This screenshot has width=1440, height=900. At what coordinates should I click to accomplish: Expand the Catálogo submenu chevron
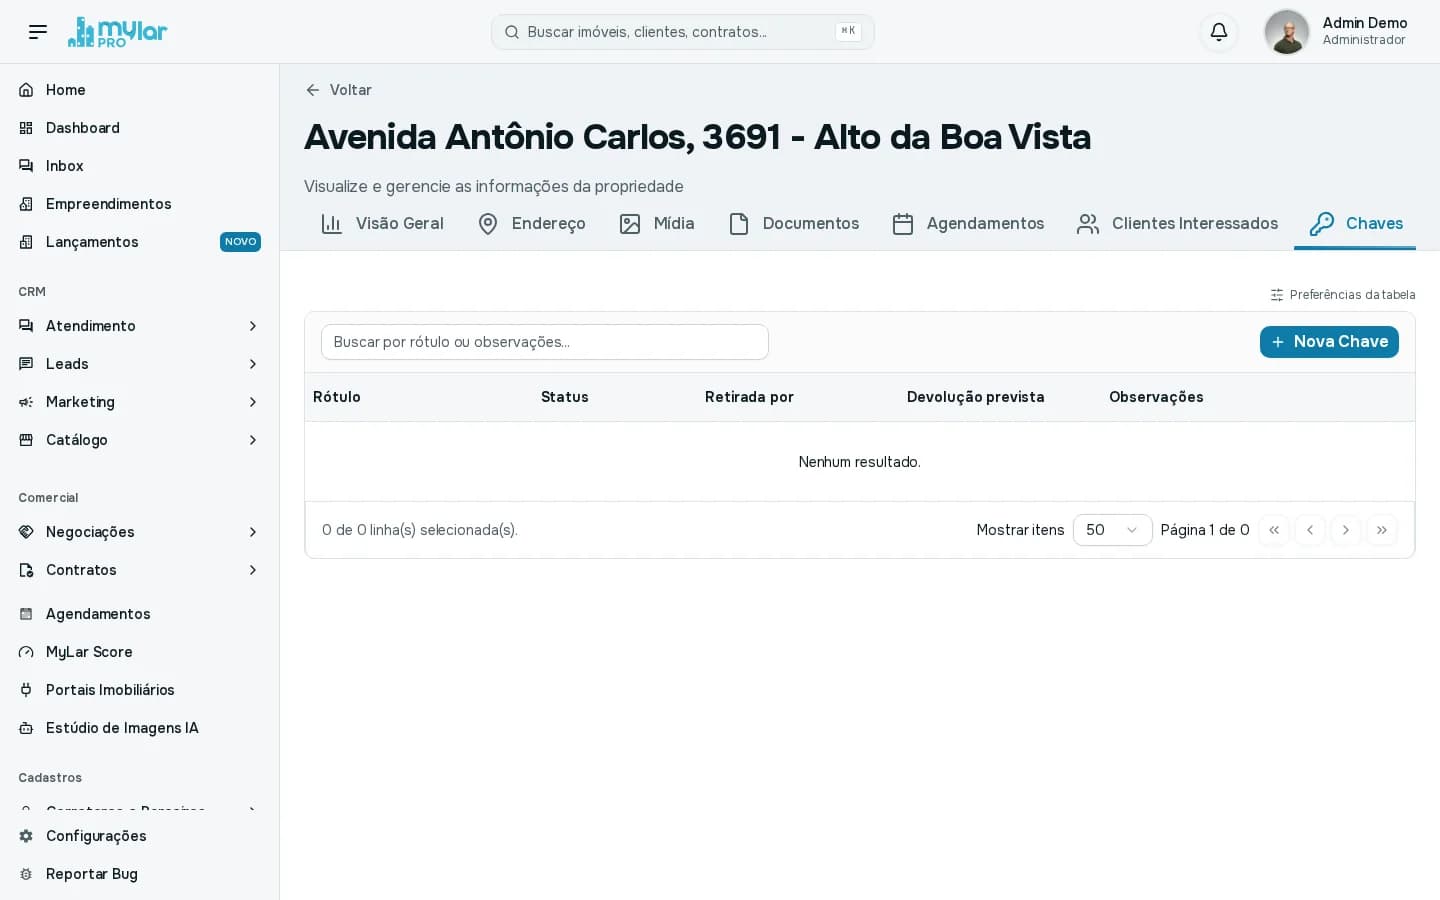click(253, 440)
